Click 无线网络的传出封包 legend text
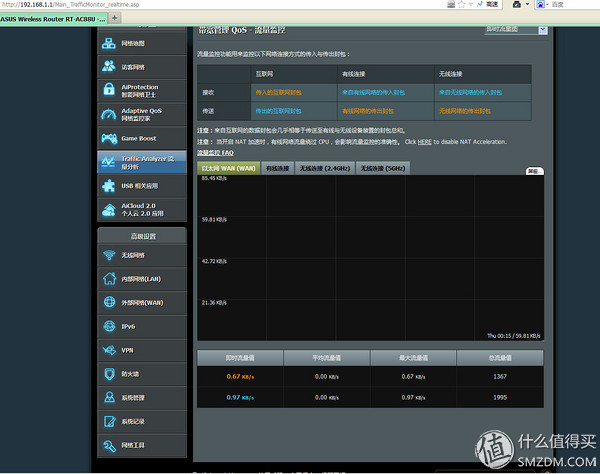 click(465, 111)
